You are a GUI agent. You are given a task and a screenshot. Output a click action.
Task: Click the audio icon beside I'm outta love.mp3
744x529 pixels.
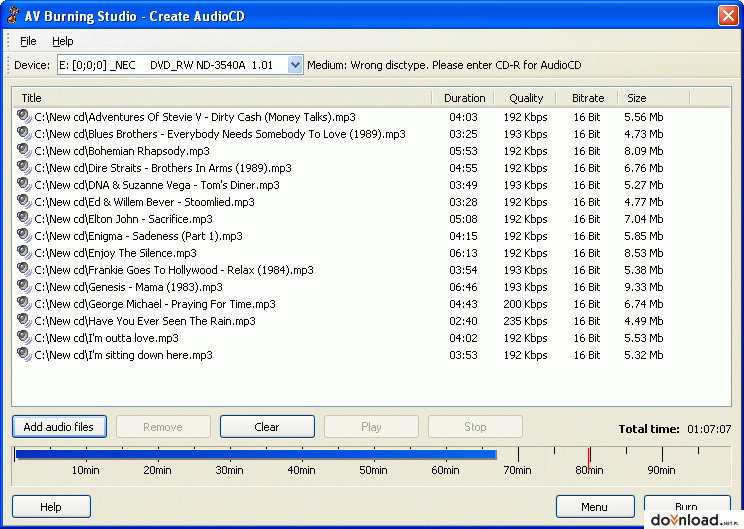(x=23, y=338)
